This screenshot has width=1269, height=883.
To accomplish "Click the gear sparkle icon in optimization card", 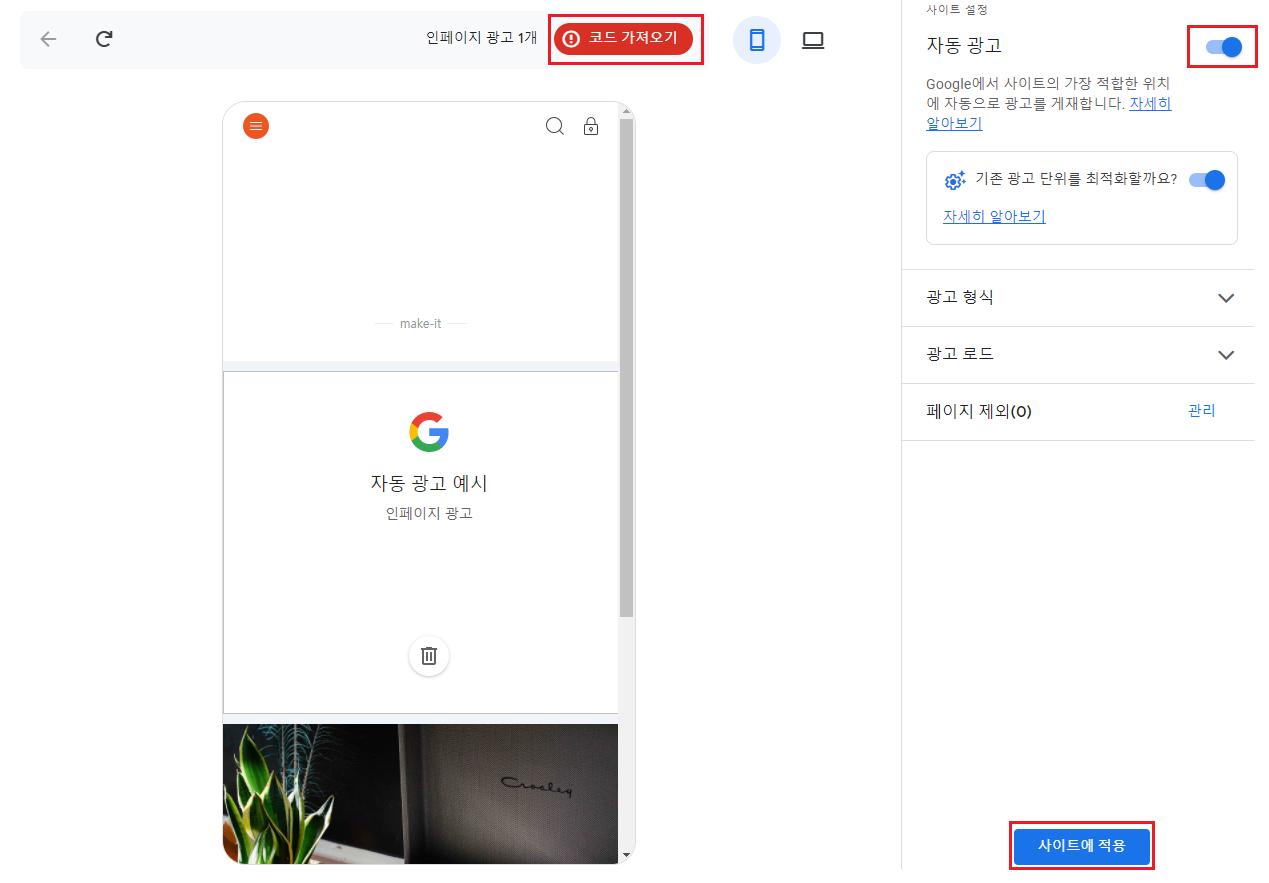I will coord(955,180).
